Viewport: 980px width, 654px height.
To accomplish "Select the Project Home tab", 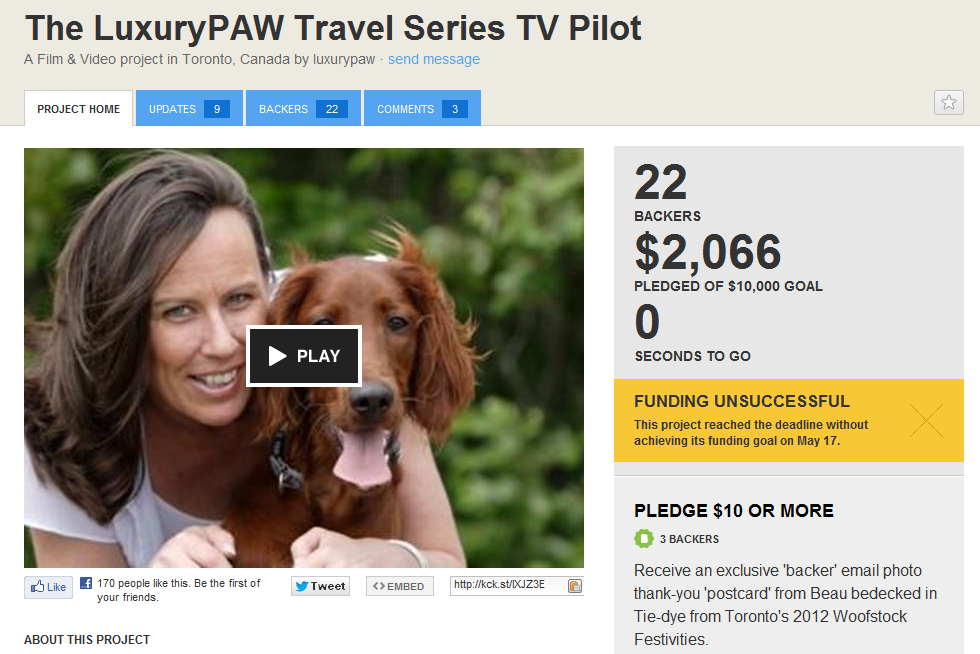I will click(78, 109).
